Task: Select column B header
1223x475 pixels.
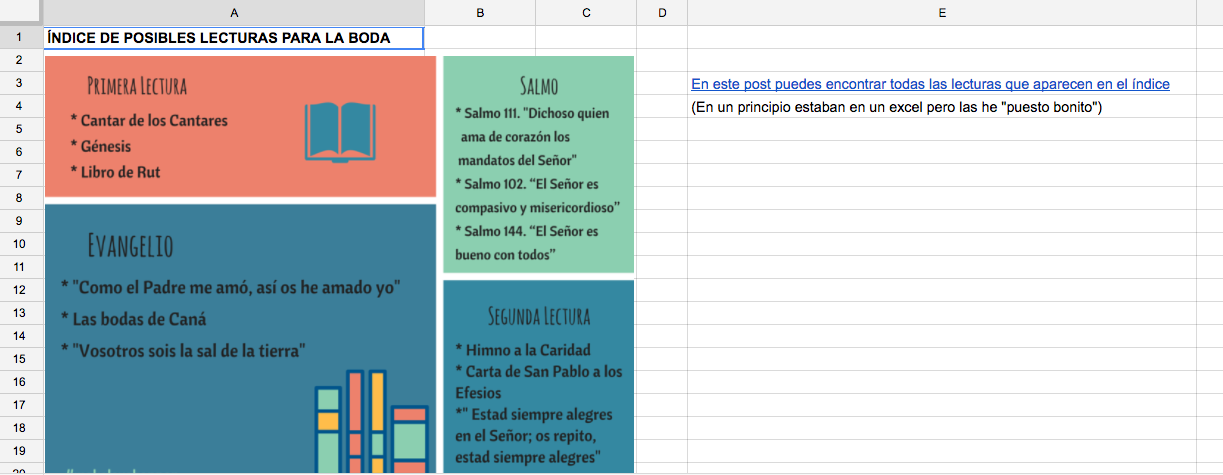Action: pos(480,12)
